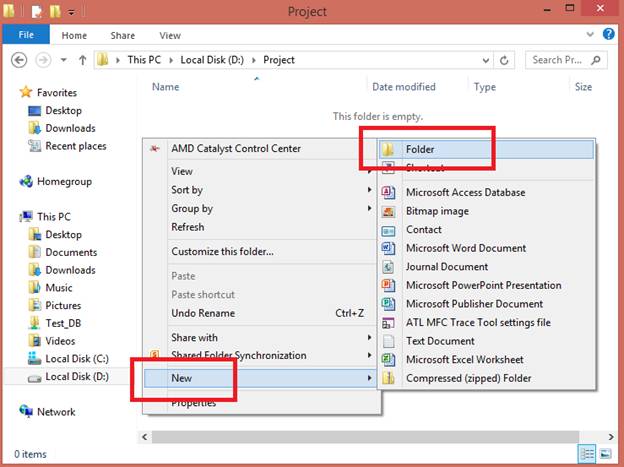Click the Up directory arrow
This screenshot has width=624, height=467.
pos(82,60)
